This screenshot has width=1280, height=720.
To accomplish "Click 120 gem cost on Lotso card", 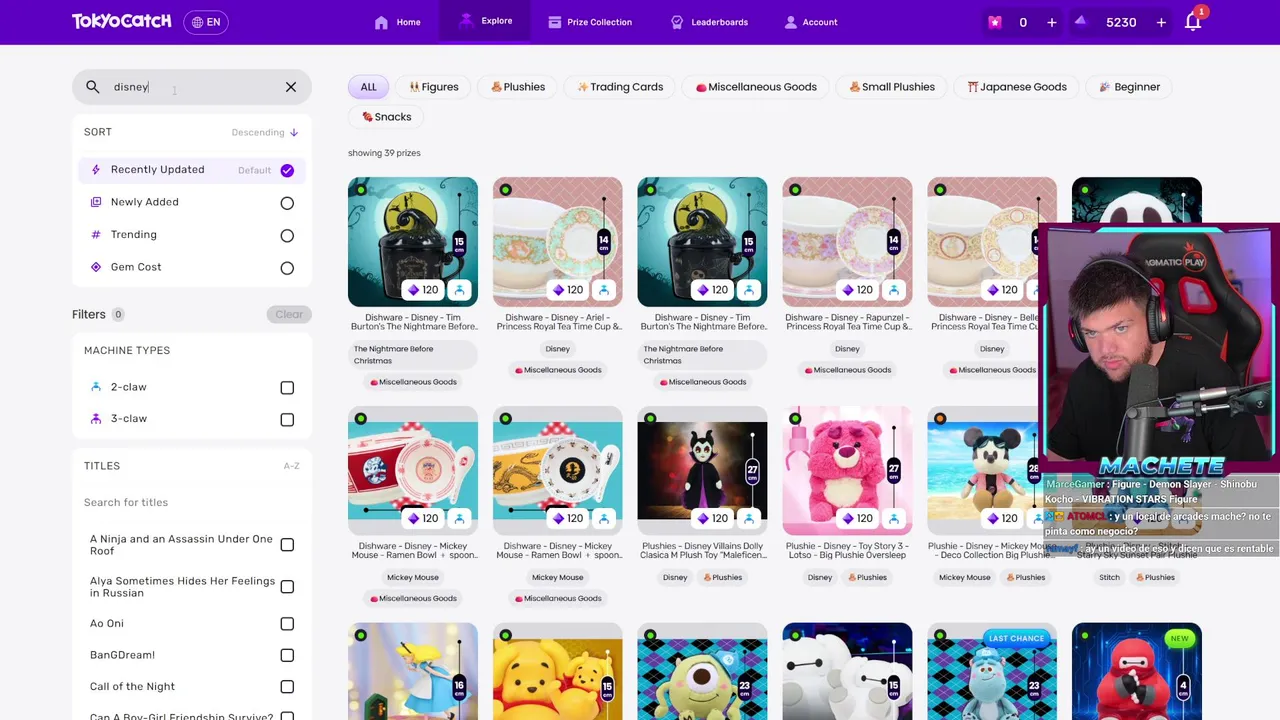I will click(x=857, y=519).
